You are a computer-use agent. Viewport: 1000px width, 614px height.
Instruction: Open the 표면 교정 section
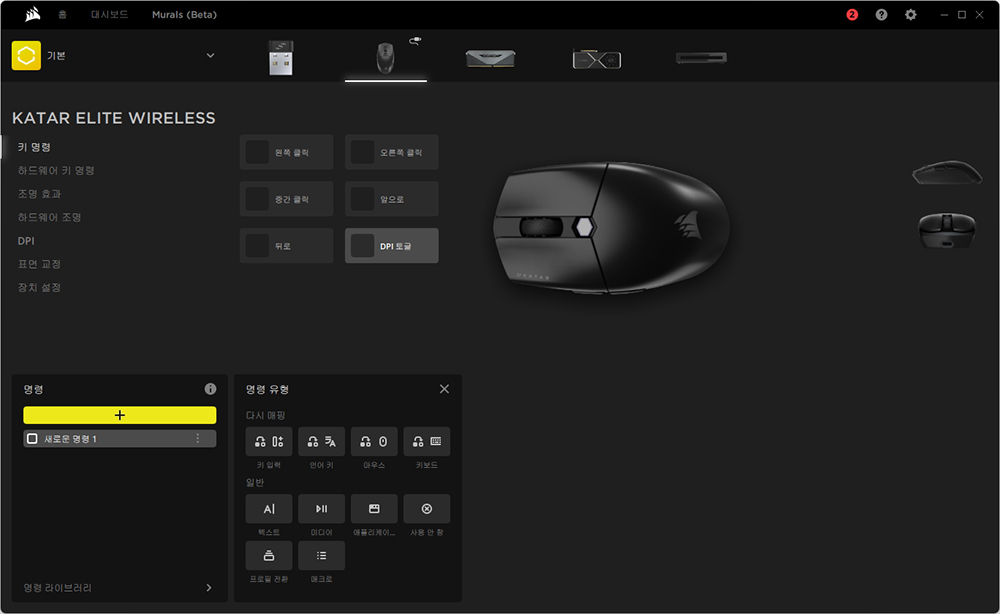(x=40, y=264)
